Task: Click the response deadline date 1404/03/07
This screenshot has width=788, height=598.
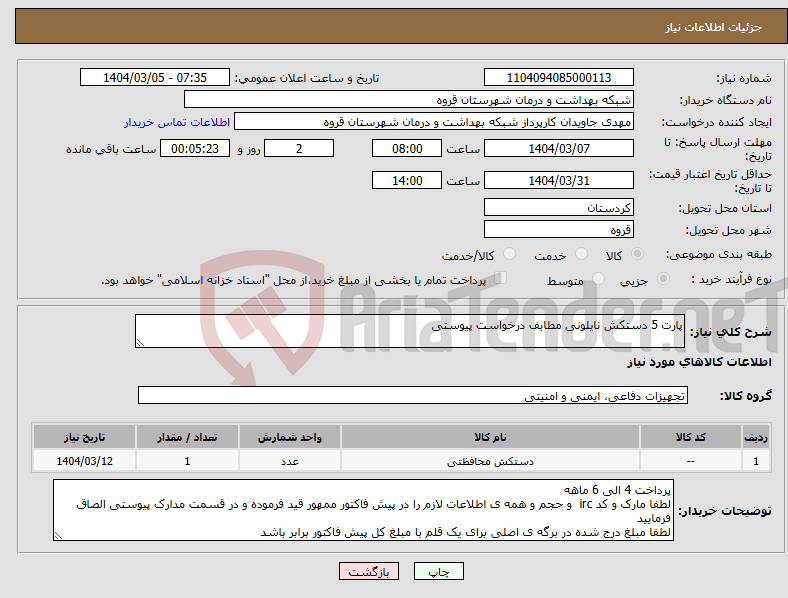Action: coord(558,148)
